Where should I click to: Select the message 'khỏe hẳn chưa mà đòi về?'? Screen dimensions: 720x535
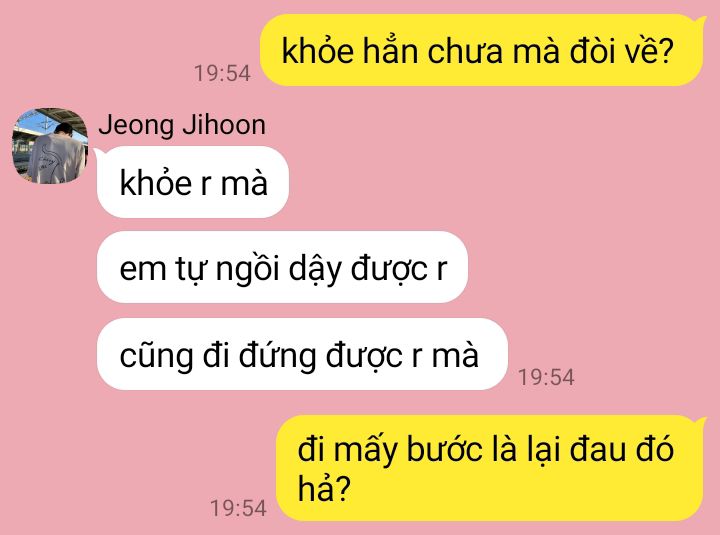click(x=482, y=50)
